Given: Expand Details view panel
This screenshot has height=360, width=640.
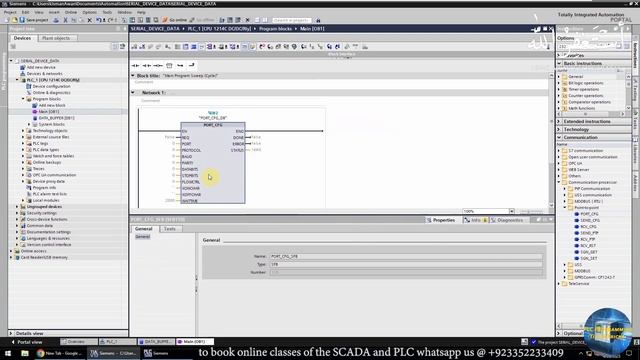Looking at the screenshot, I should tap(11, 333).
